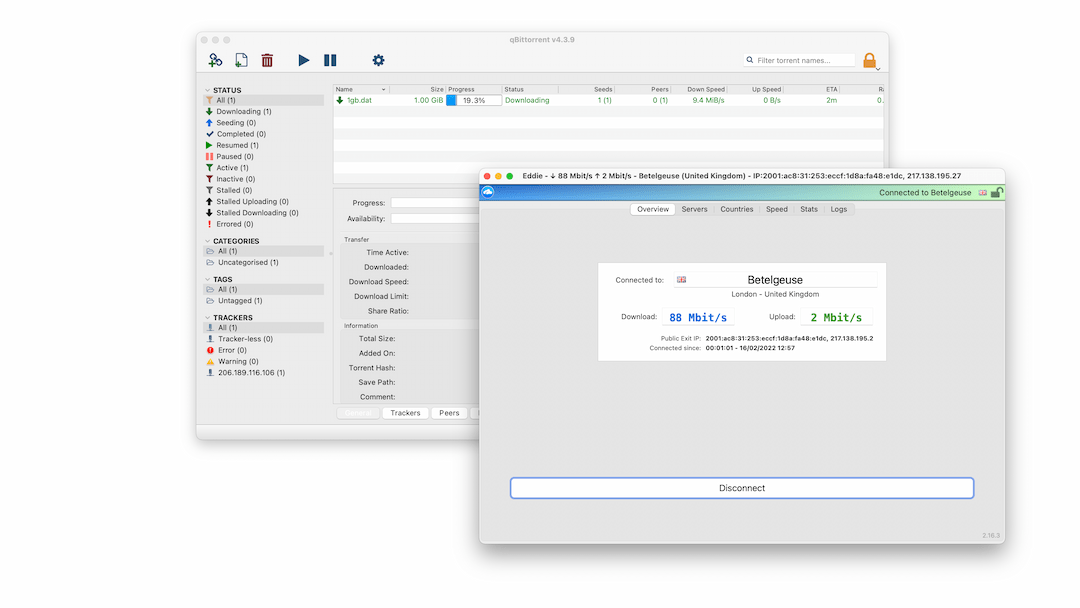This screenshot has height=608, width=1080.
Task: Select Stalled (0) status filter
Action: click(x=233, y=190)
